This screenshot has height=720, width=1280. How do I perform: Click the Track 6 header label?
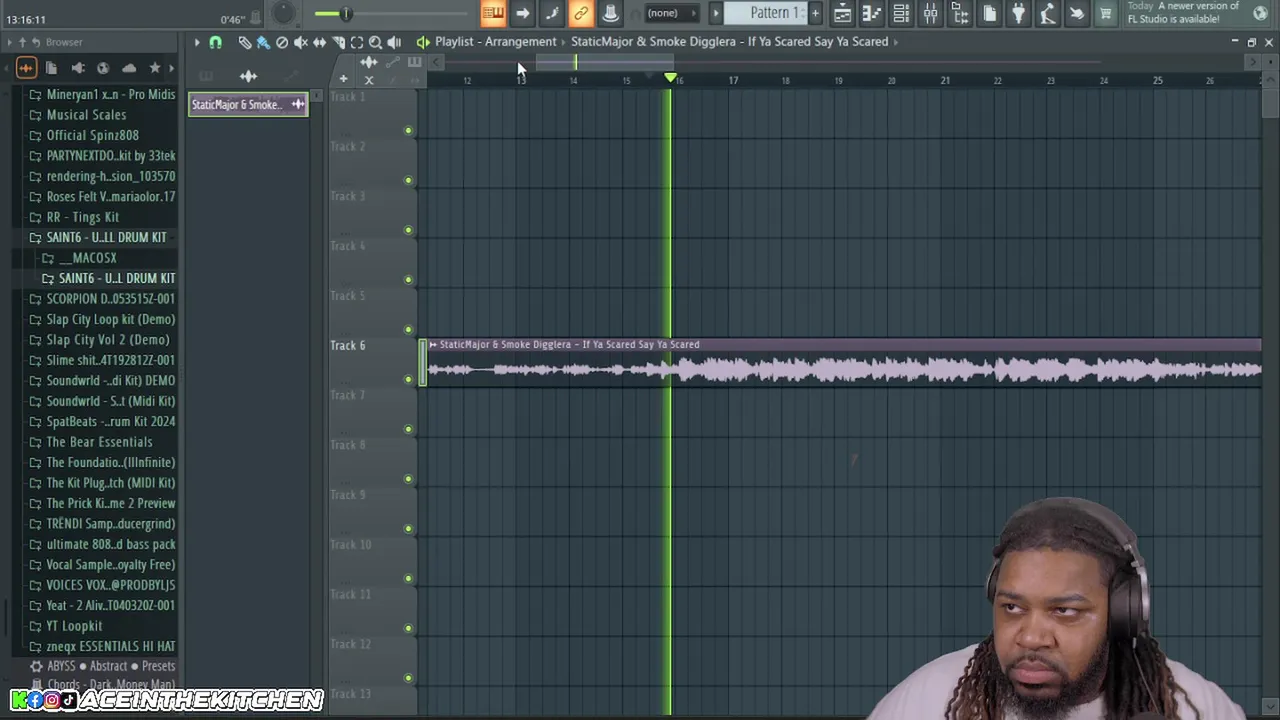pyautogui.click(x=348, y=345)
